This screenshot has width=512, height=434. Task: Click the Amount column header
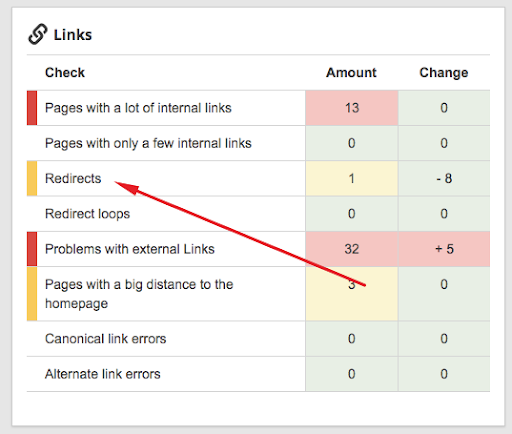tap(351, 72)
